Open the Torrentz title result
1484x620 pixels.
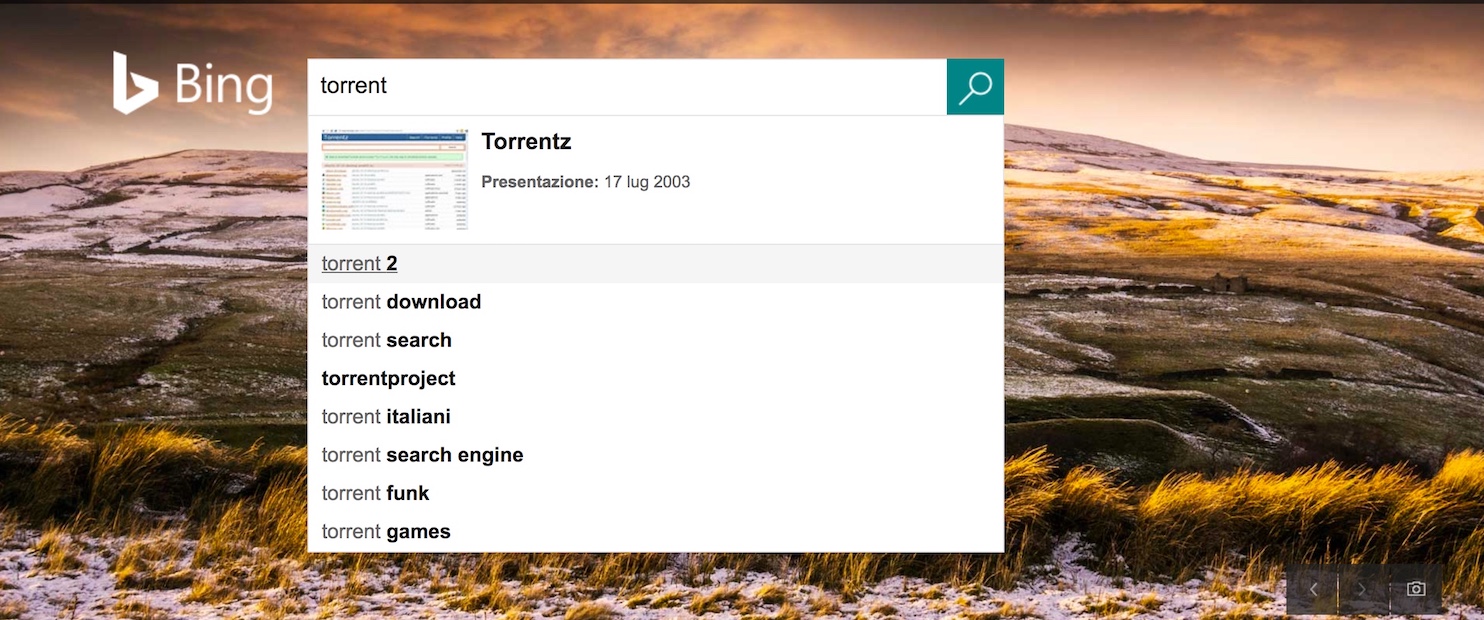526,142
